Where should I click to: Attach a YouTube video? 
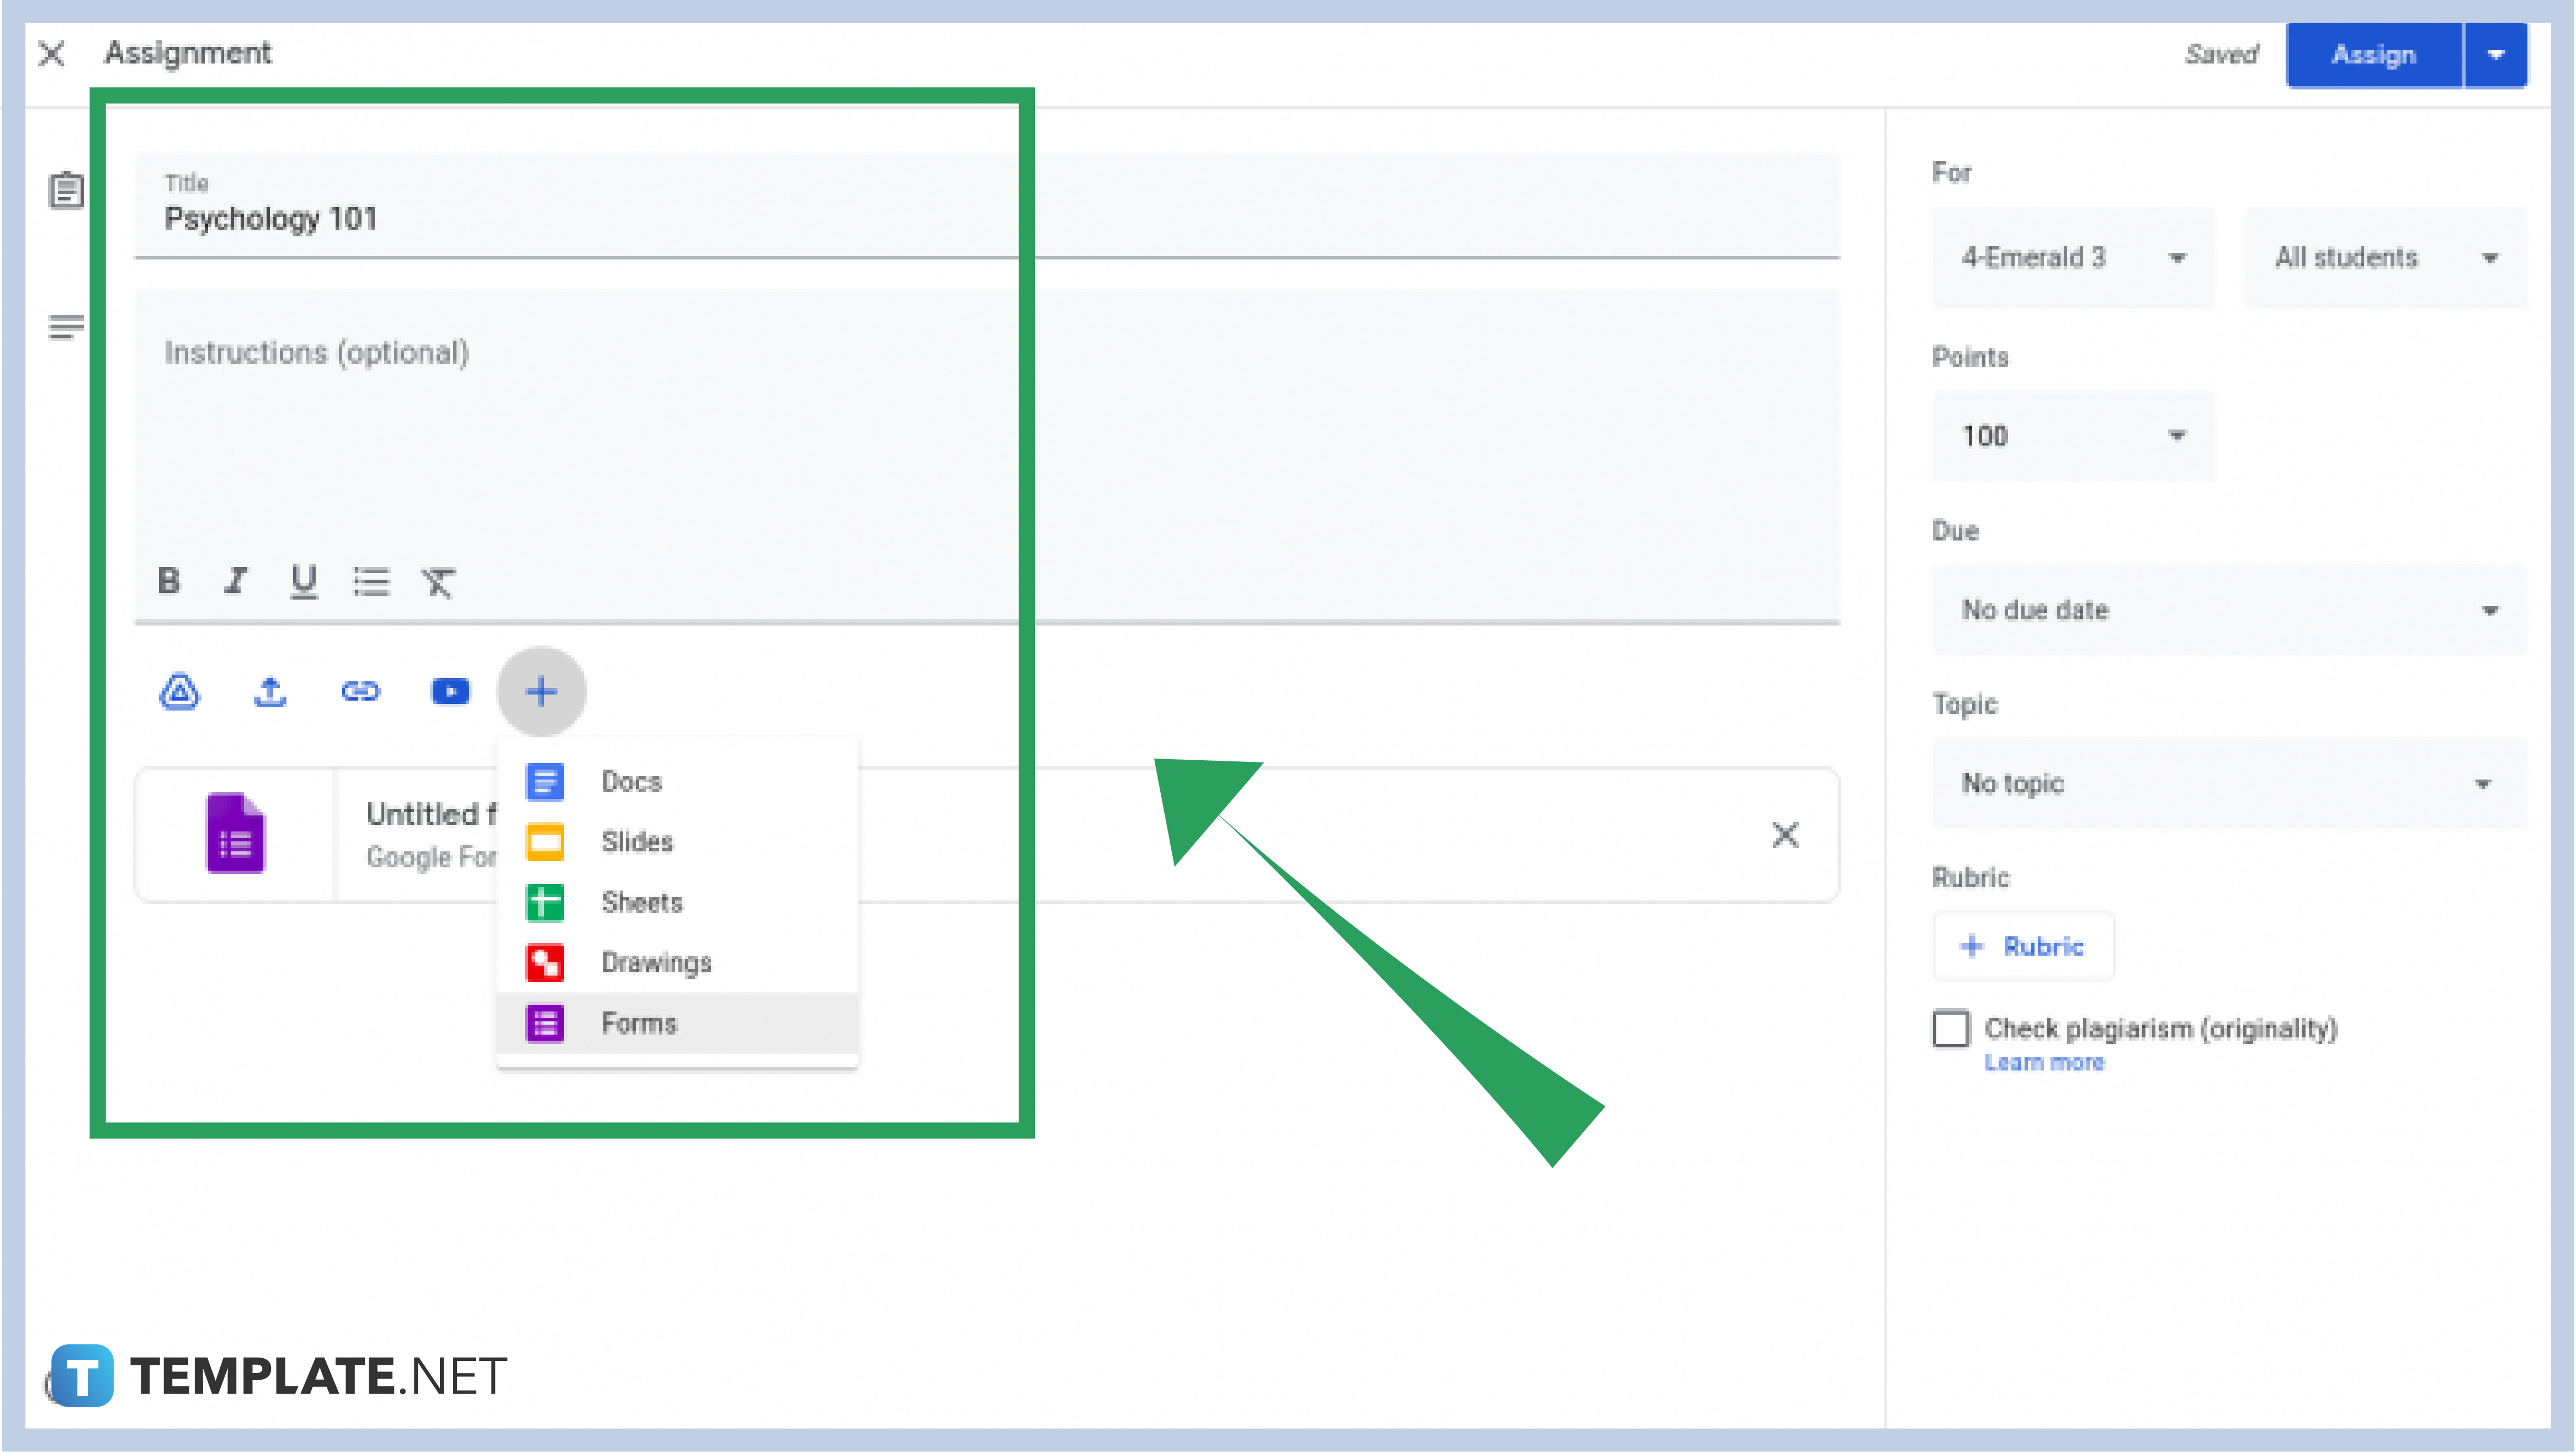tap(450, 691)
